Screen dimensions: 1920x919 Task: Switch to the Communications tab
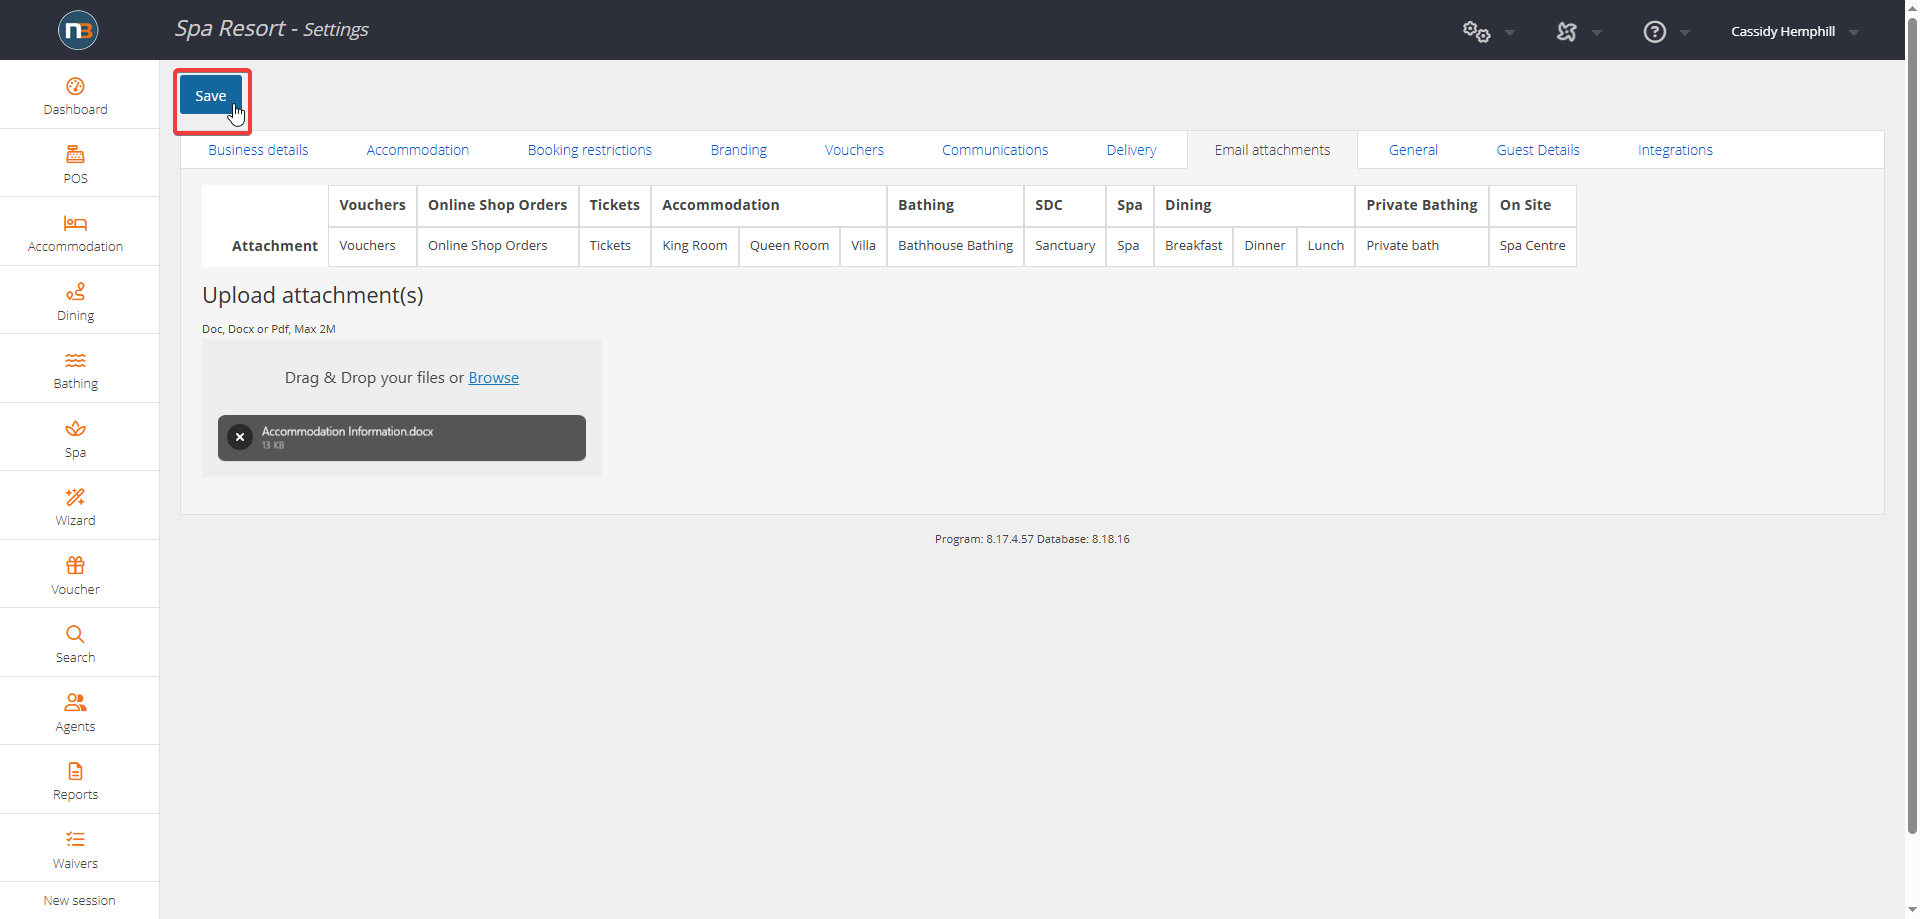(995, 150)
